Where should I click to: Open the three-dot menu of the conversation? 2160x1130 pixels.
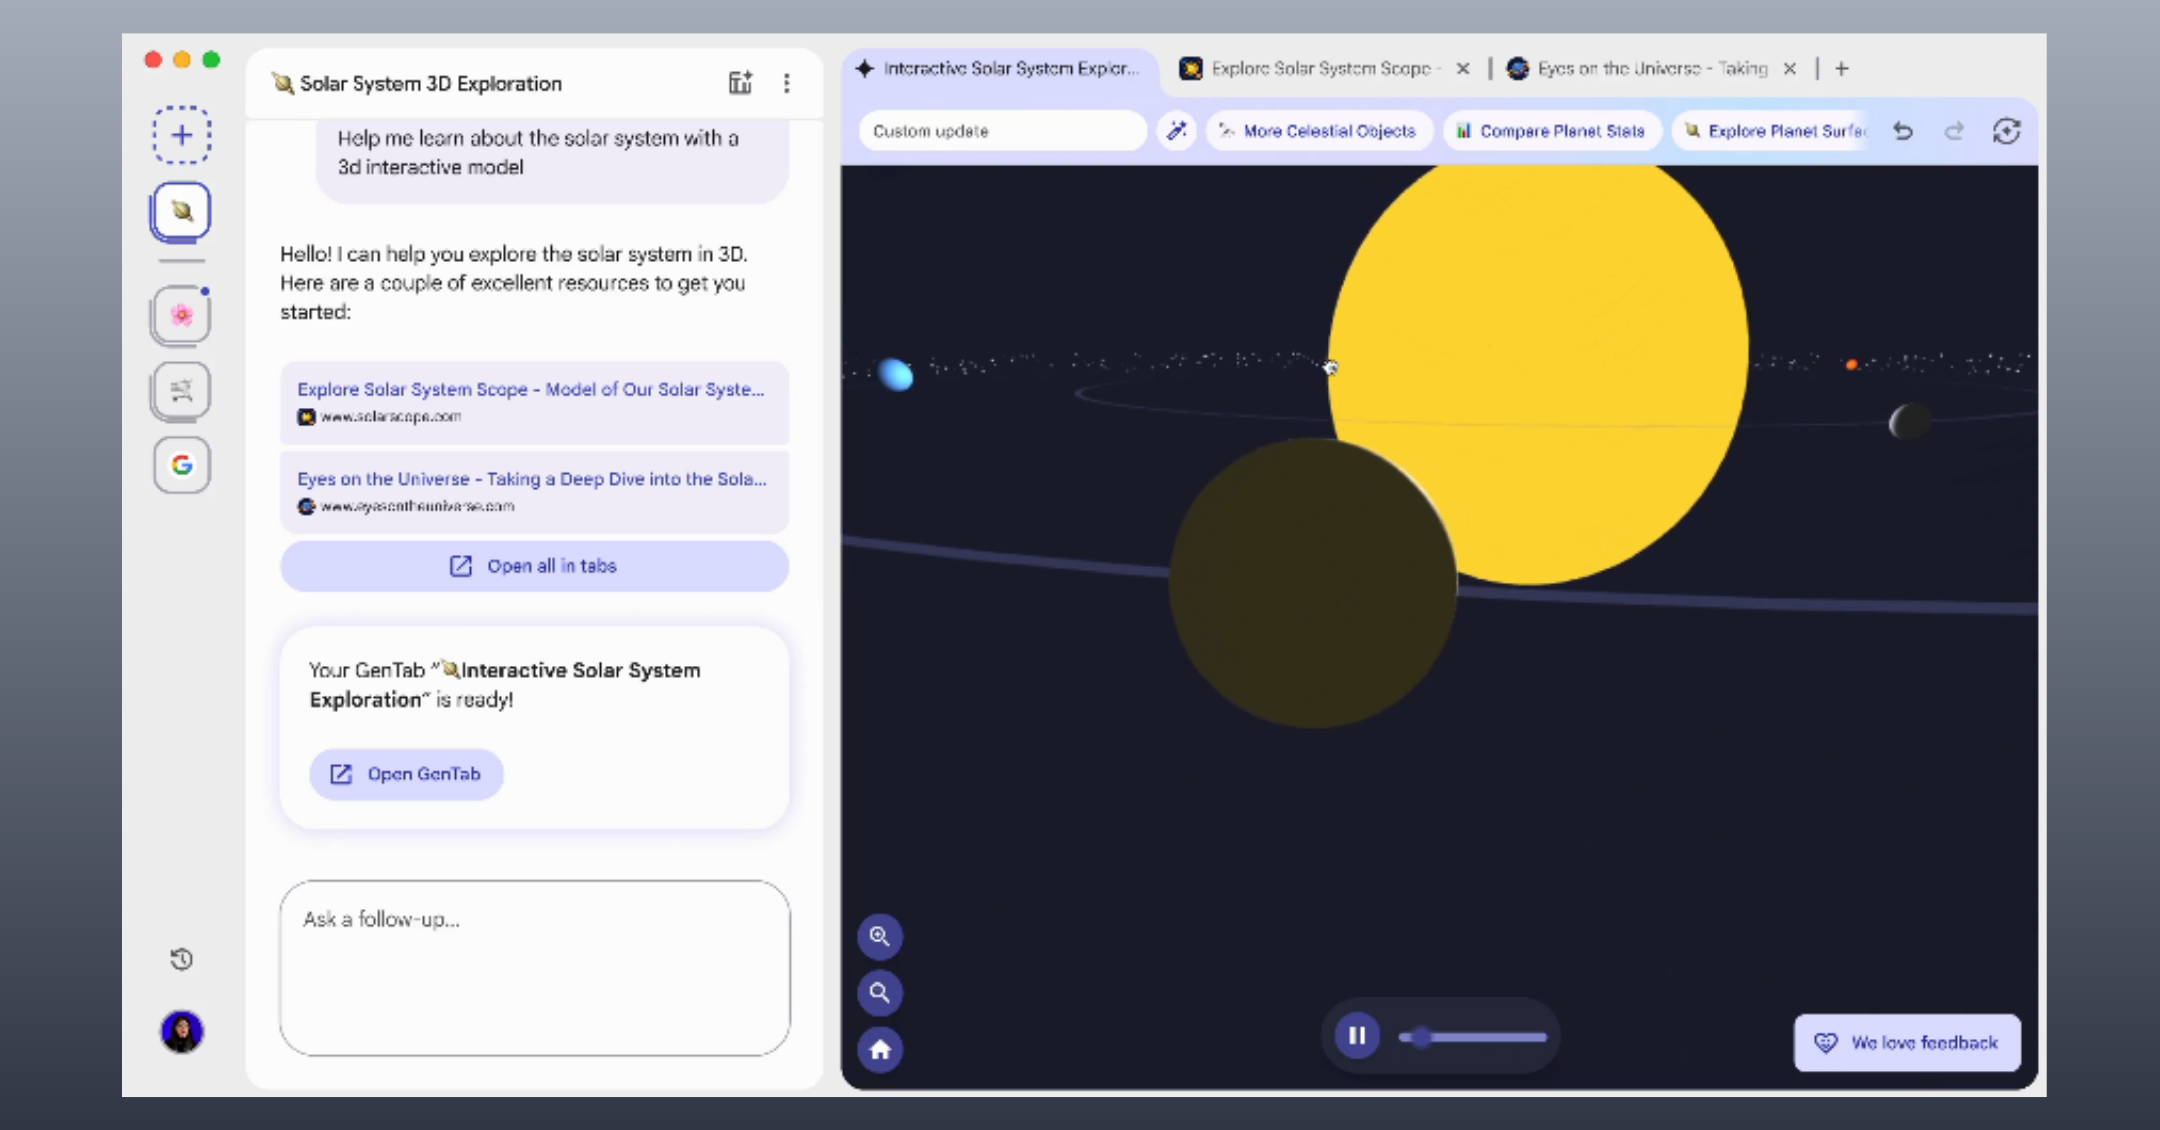tap(787, 83)
